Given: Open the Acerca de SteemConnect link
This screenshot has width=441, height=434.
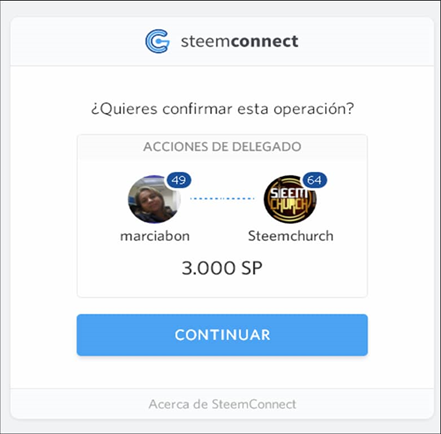Looking at the screenshot, I should (x=222, y=404).
